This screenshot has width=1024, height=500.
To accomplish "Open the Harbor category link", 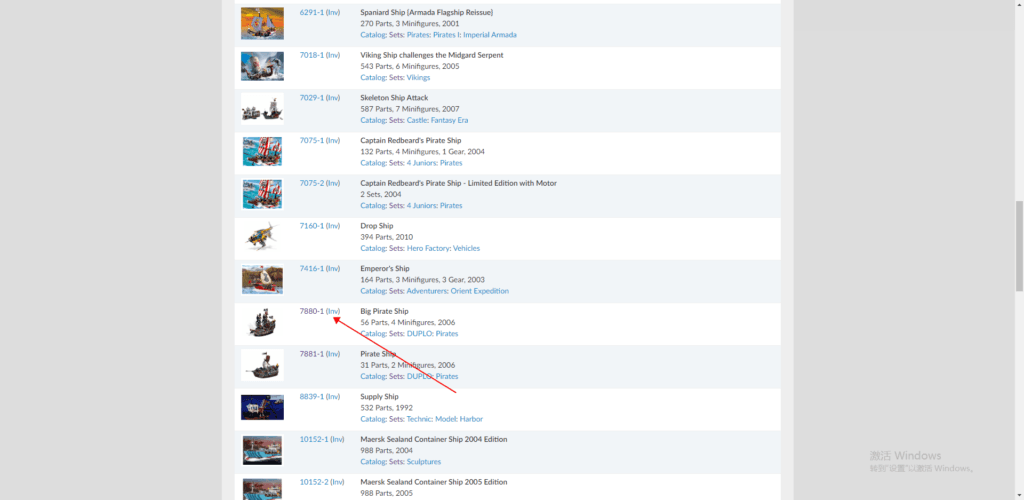I will tap(471, 419).
